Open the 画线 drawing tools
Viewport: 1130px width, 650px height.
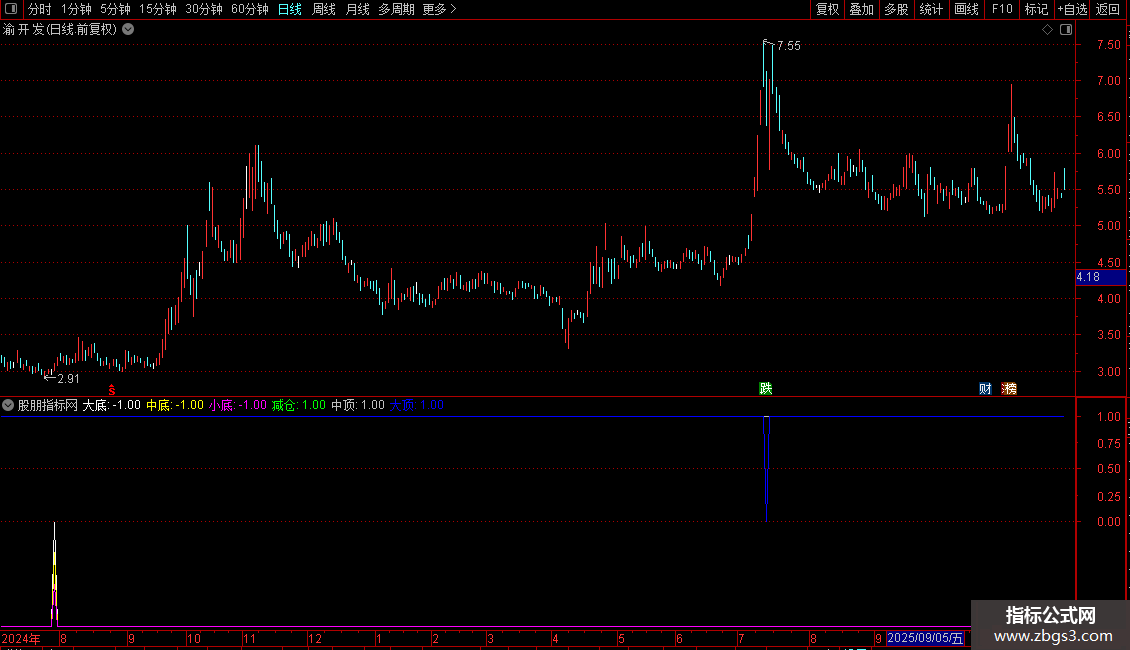(966, 9)
